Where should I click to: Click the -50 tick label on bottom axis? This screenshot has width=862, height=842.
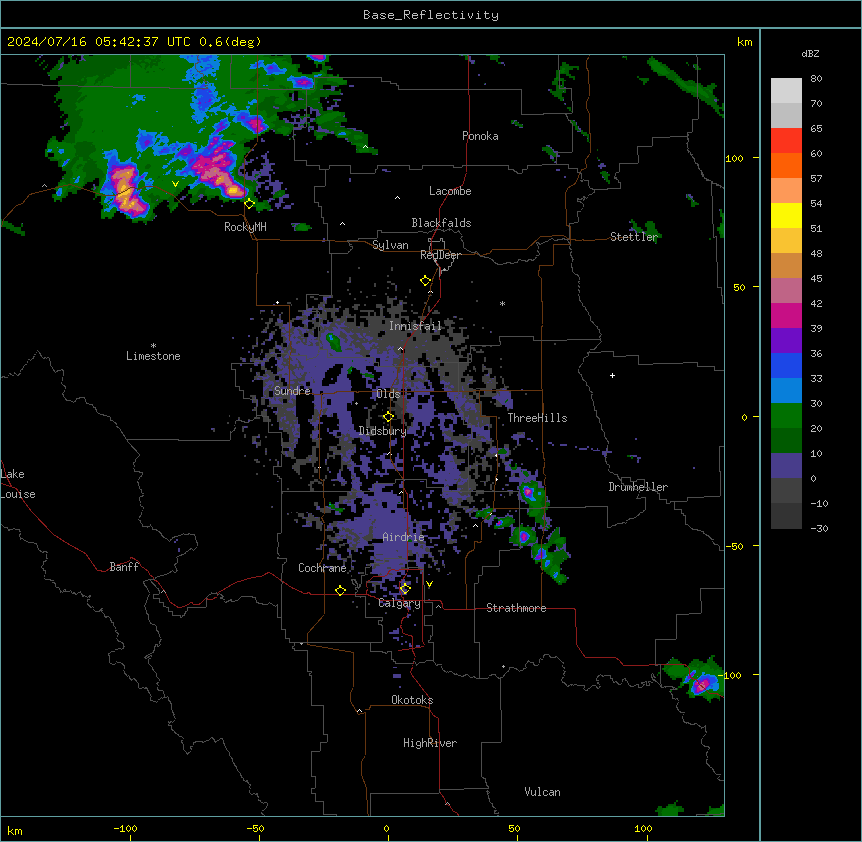coord(255,828)
